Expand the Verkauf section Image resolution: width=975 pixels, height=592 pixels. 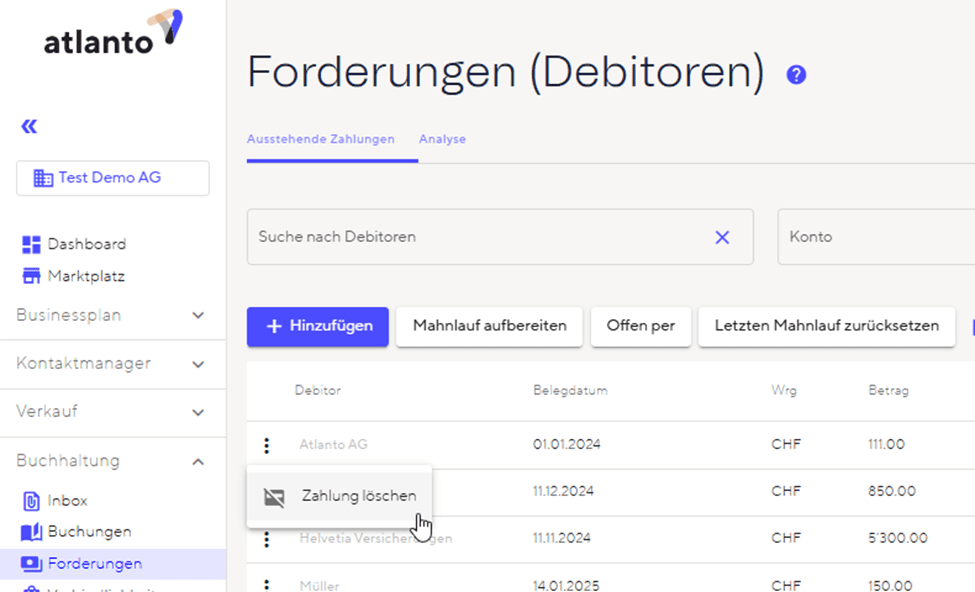tap(198, 412)
